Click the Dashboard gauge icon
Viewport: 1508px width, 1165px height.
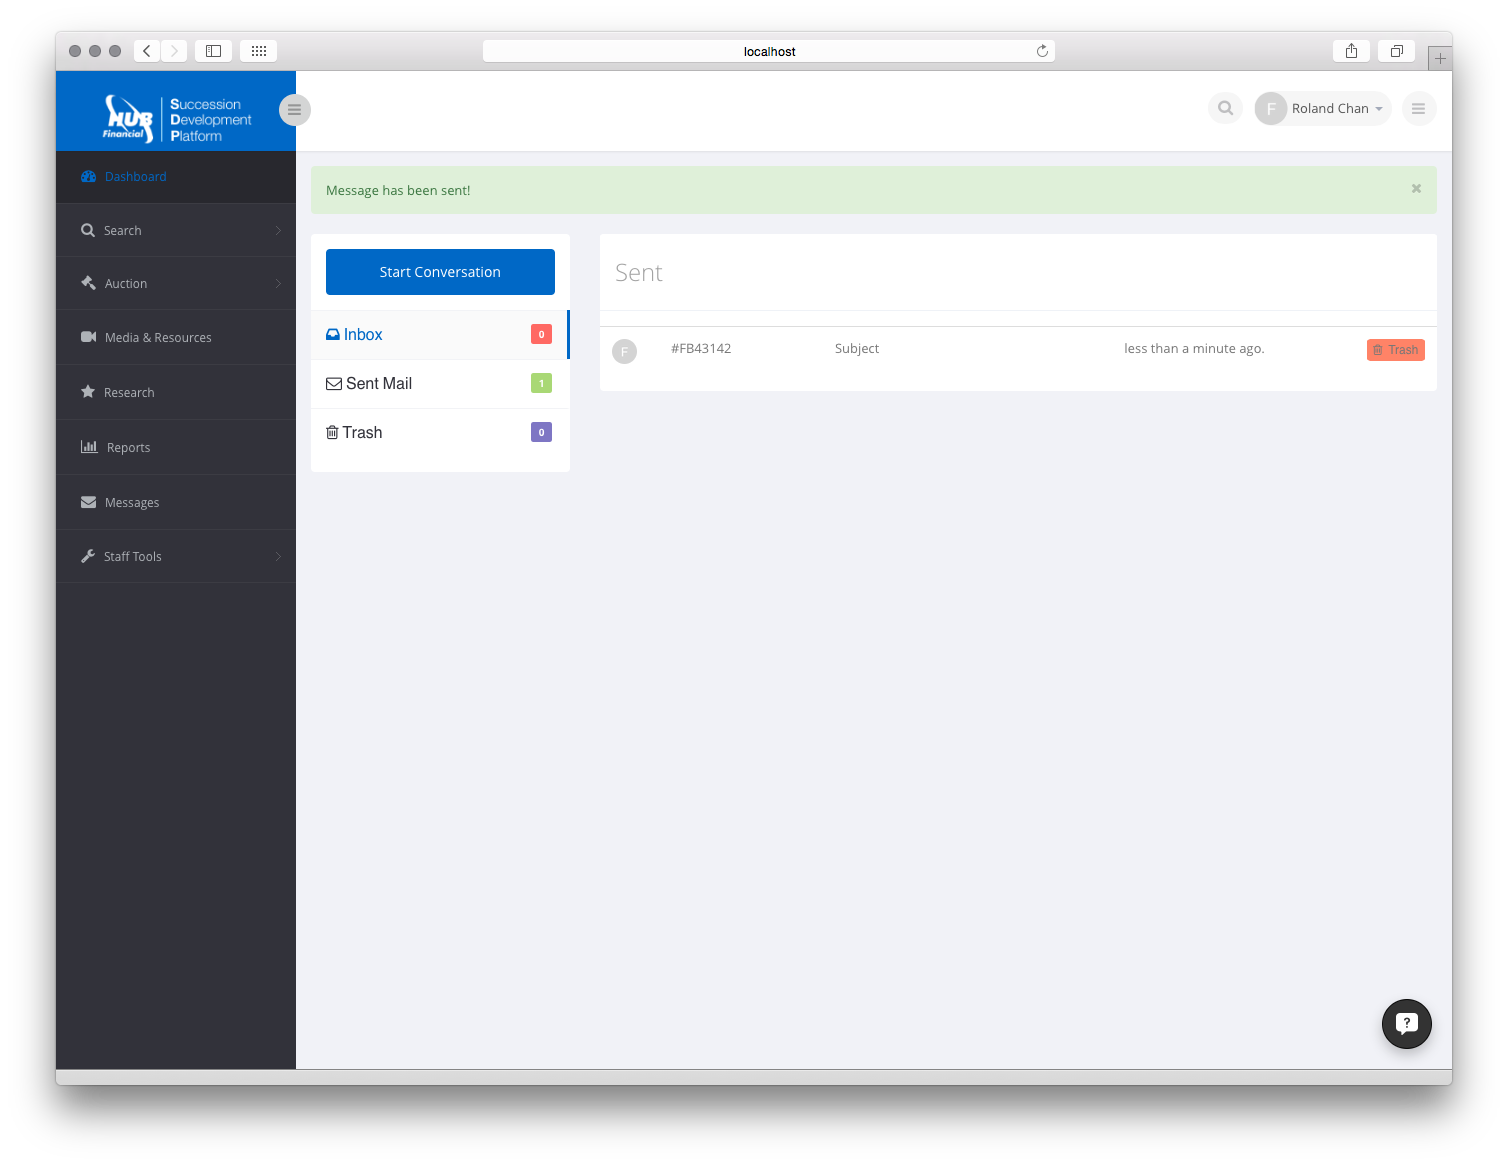(88, 177)
